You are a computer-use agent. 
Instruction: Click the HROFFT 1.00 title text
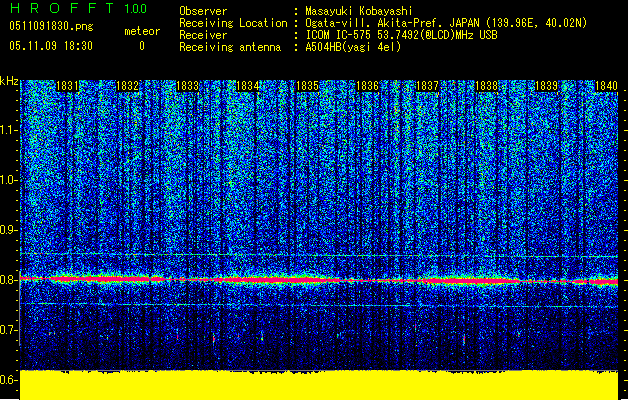click(79, 8)
